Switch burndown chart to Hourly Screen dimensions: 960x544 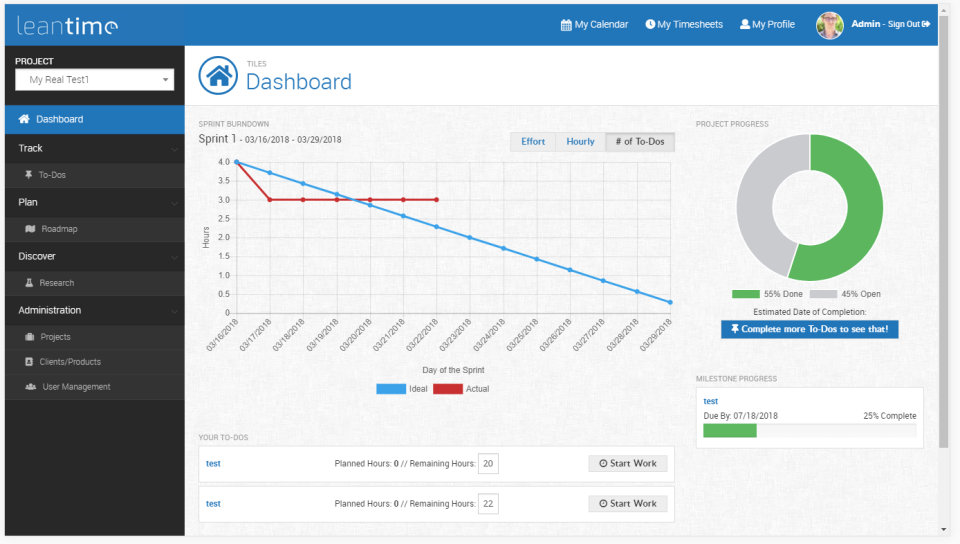pos(580,141)
